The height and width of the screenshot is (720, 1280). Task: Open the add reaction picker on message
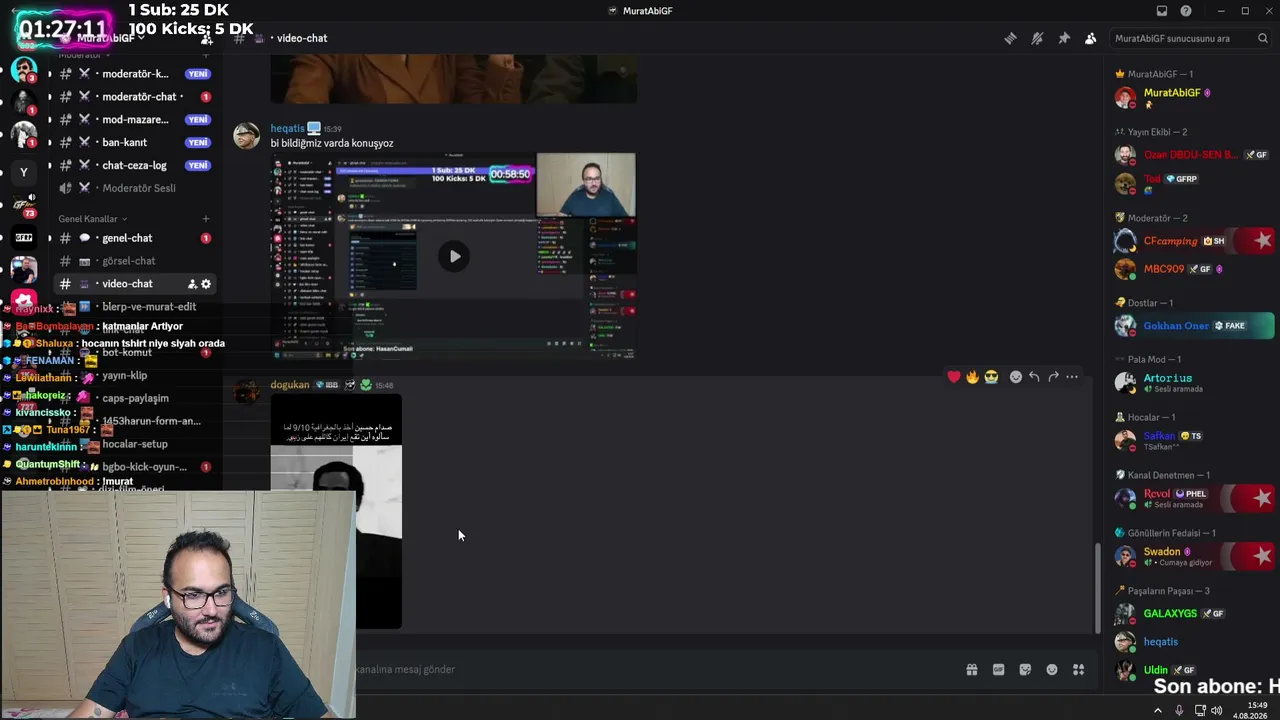point(1016,377)
